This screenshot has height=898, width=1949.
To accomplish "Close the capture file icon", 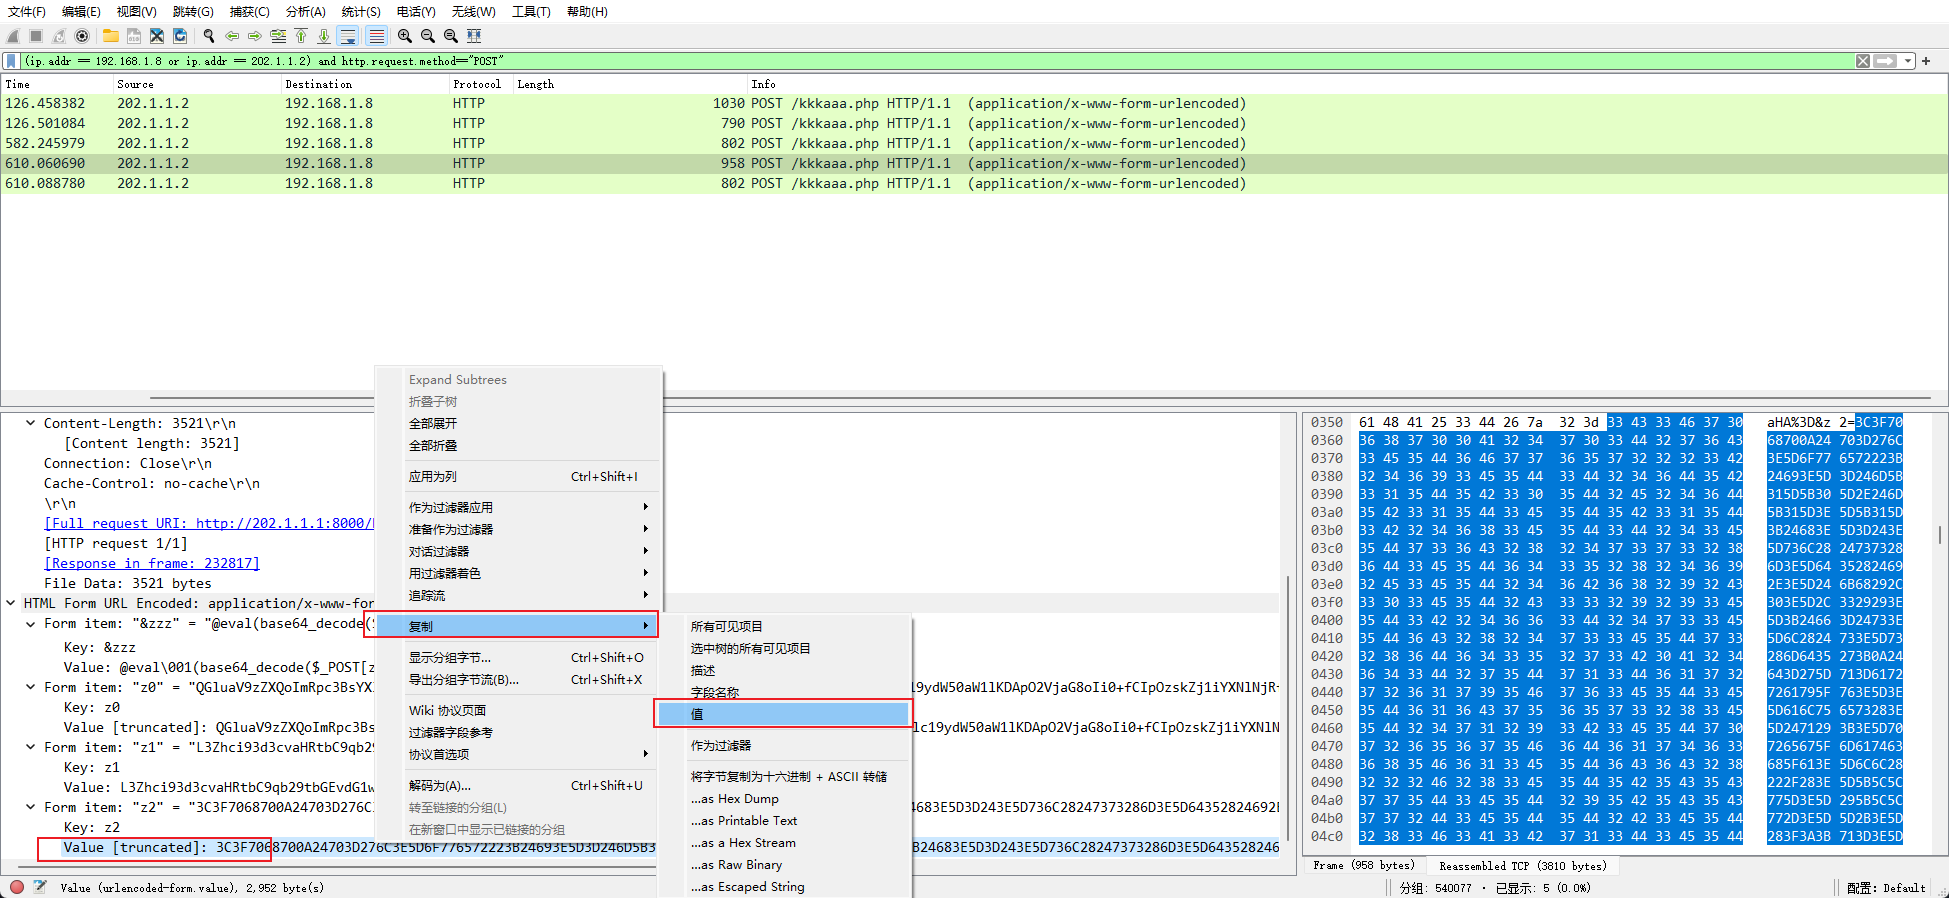I will pyautogui.click(x=157, y=36).
